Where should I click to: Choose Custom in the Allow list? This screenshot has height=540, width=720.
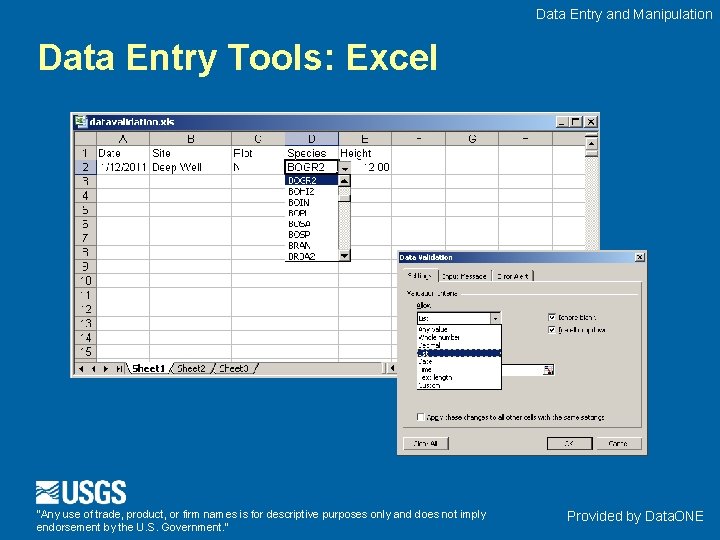pos(459,385)
